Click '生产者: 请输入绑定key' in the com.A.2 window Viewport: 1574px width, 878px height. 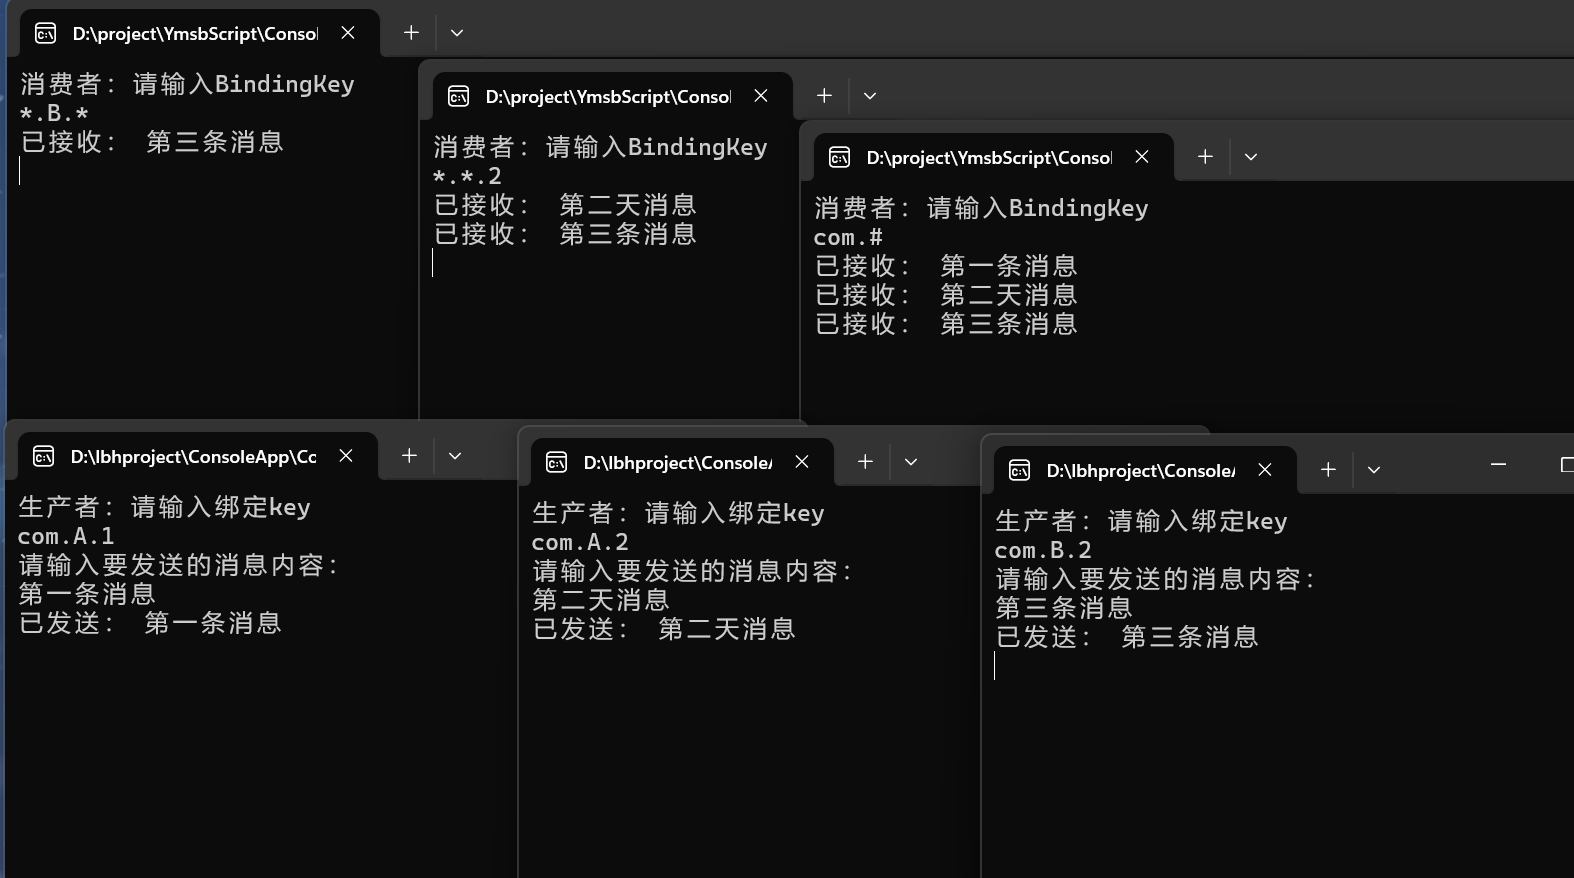click(678, 514)
